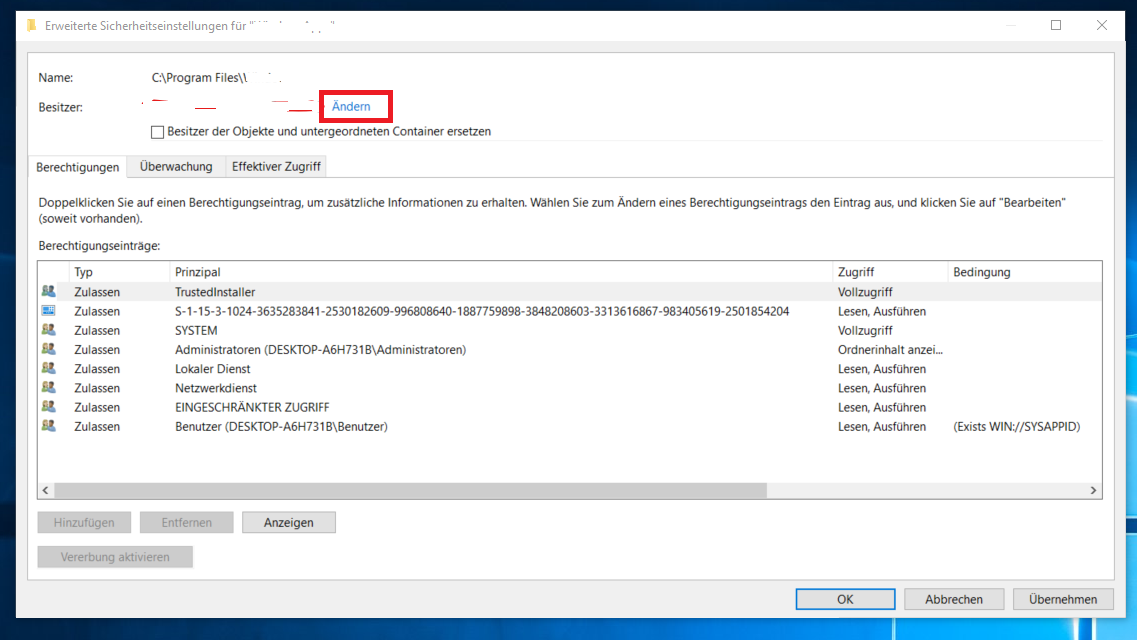Cancel with the Abbrechen button
This screenshot has width=1137, height=640.
pos(954,599)
